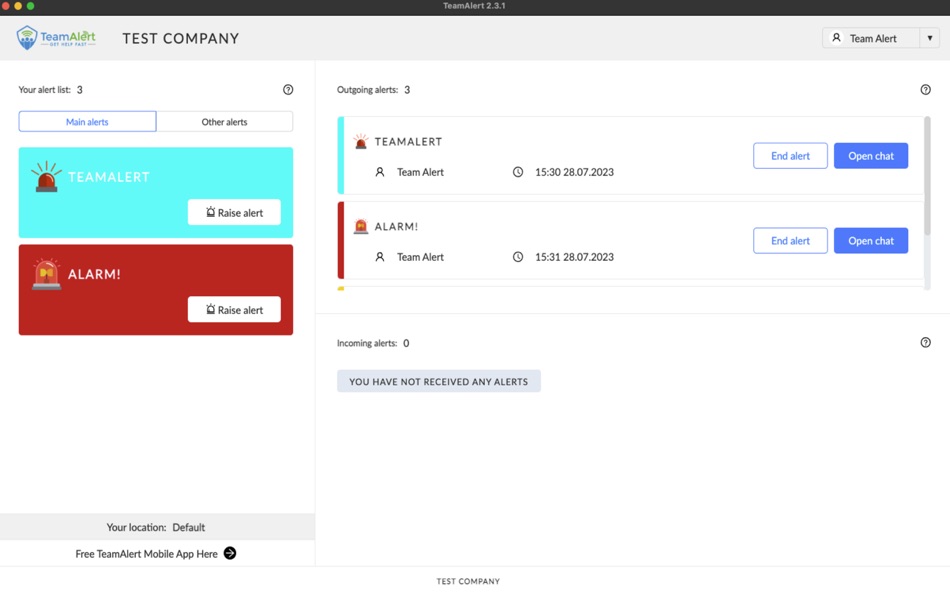Open help for Your alert list

(x=288, y=90)
